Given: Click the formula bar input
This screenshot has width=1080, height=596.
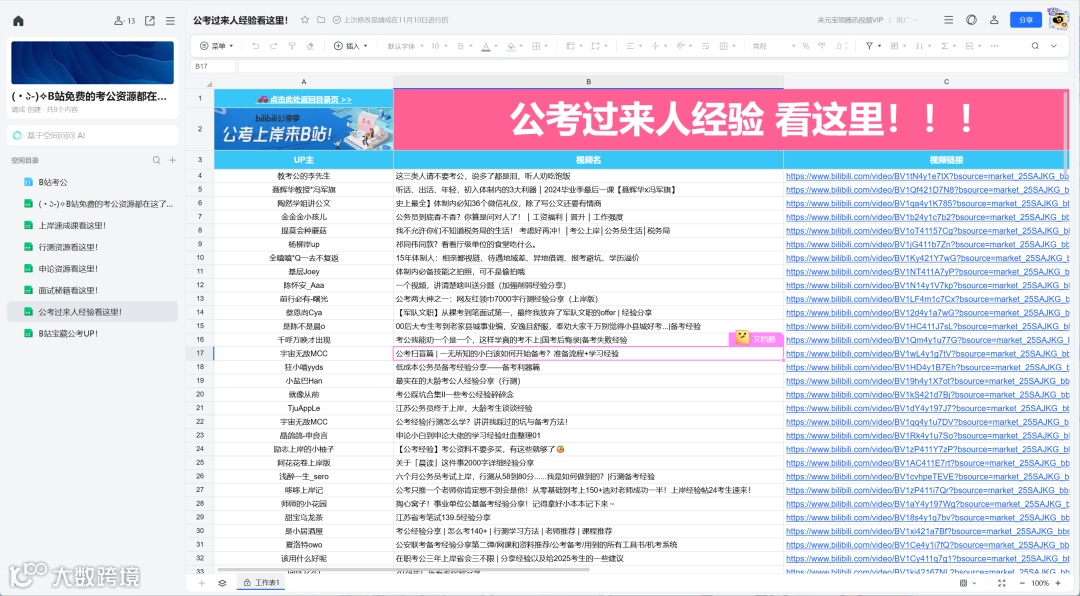Looking at the screenshot, I should pyautogui.click(x=653, y=66).
